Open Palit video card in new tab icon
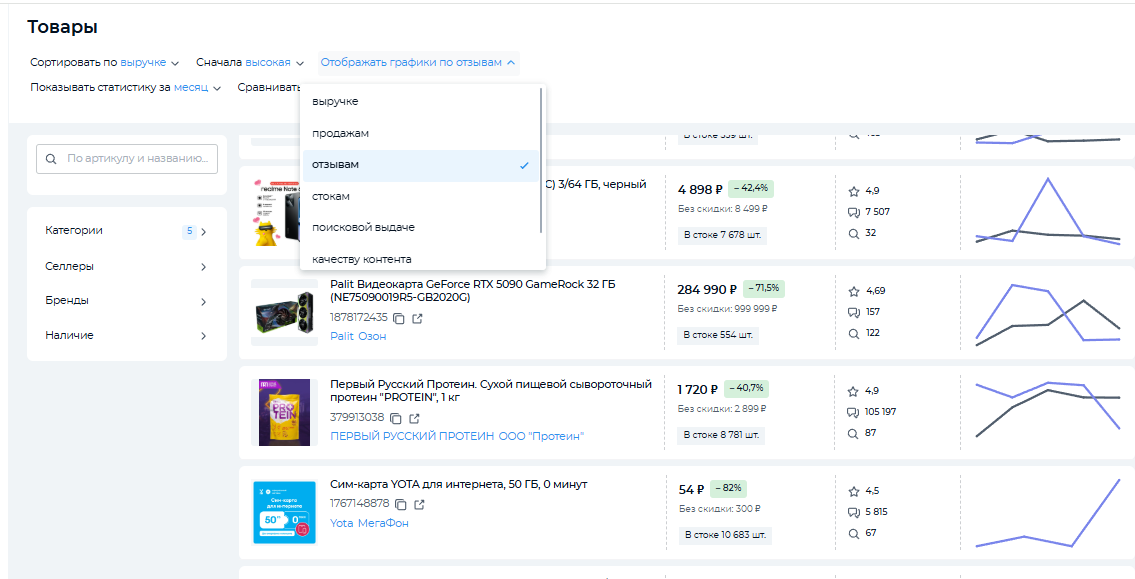The image size is (1135, 579). point(417,318)
